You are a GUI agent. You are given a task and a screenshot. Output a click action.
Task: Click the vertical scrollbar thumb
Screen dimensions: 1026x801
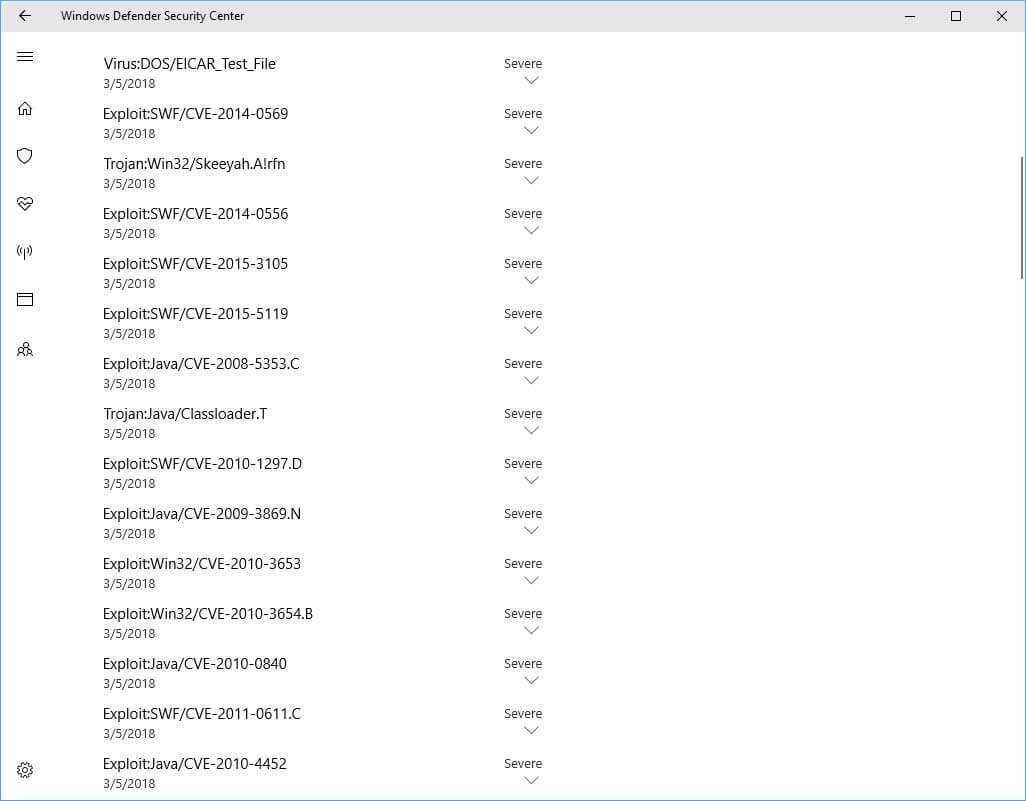click(x=1021, y=218)
